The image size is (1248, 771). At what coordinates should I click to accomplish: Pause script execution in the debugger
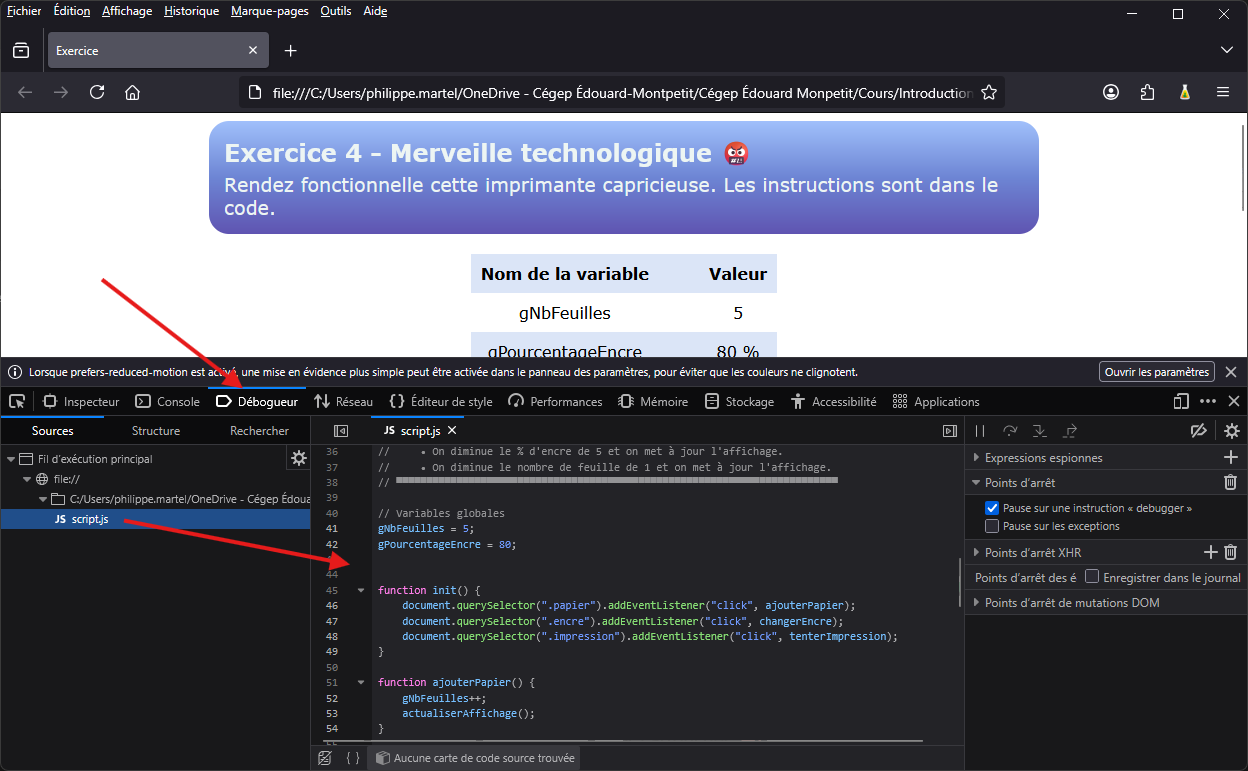pyautogui.click(x=980, y=431)
